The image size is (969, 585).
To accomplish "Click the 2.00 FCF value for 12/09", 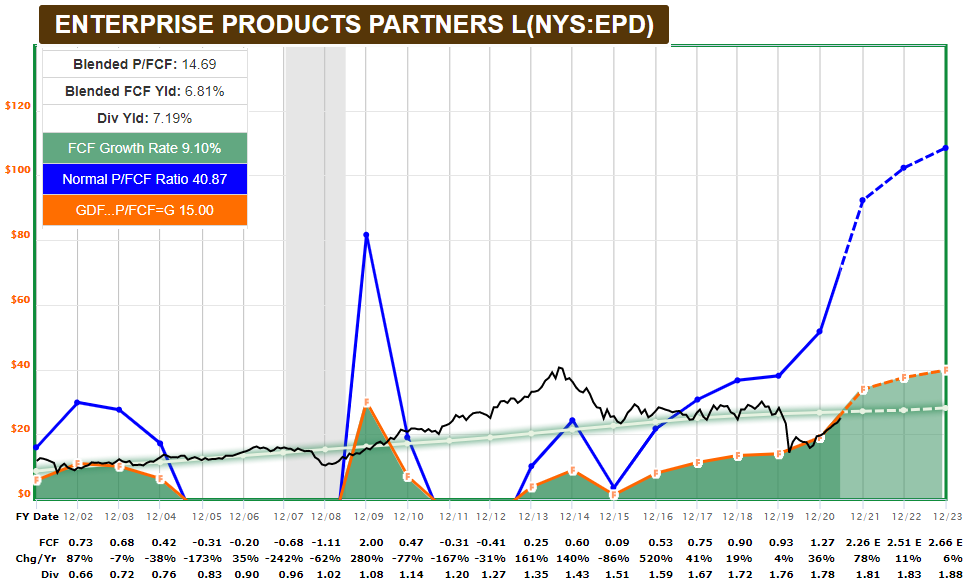I will click(x=371, y=542).
